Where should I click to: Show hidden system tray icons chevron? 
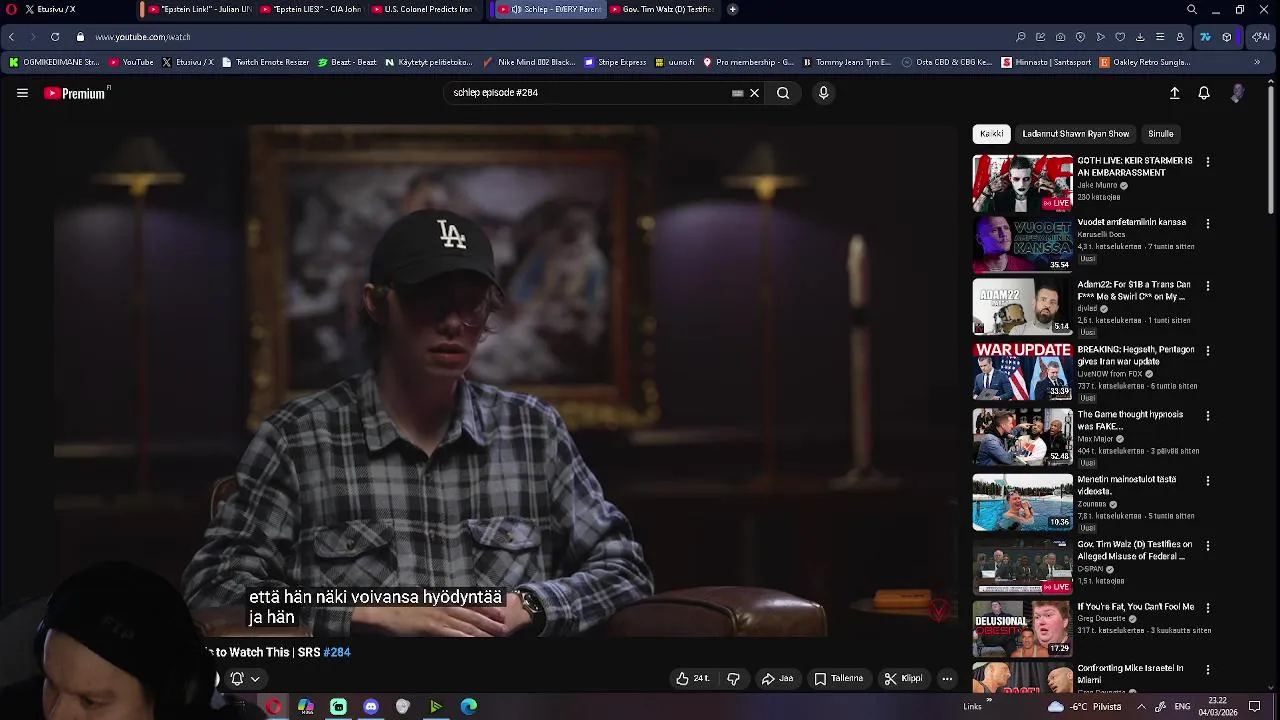click(x=1141, y=706)
